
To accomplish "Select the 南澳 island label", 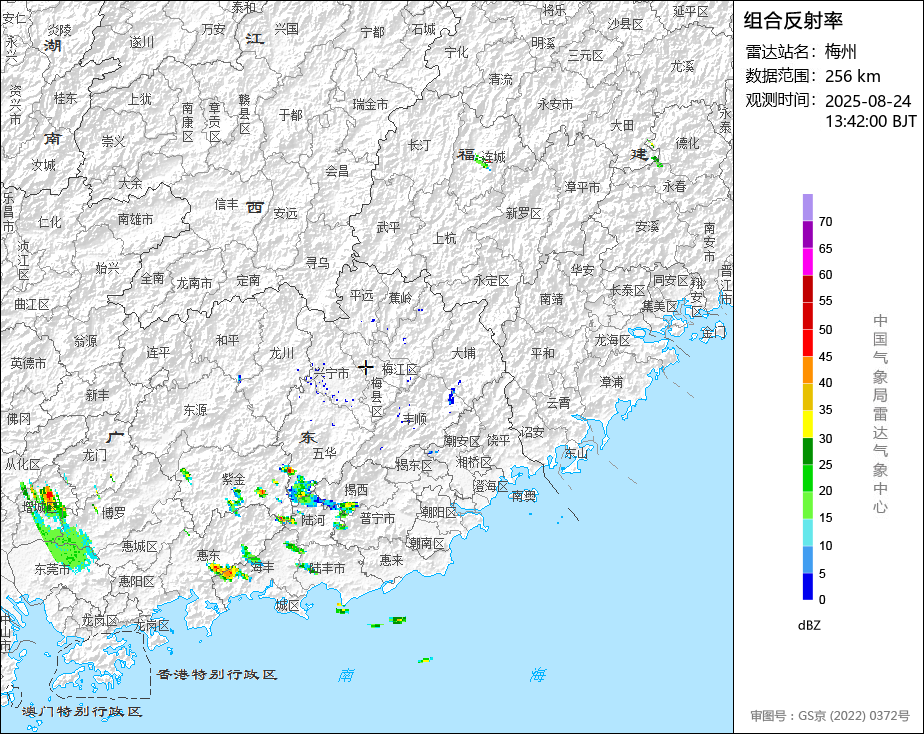I will coord(524,496).
